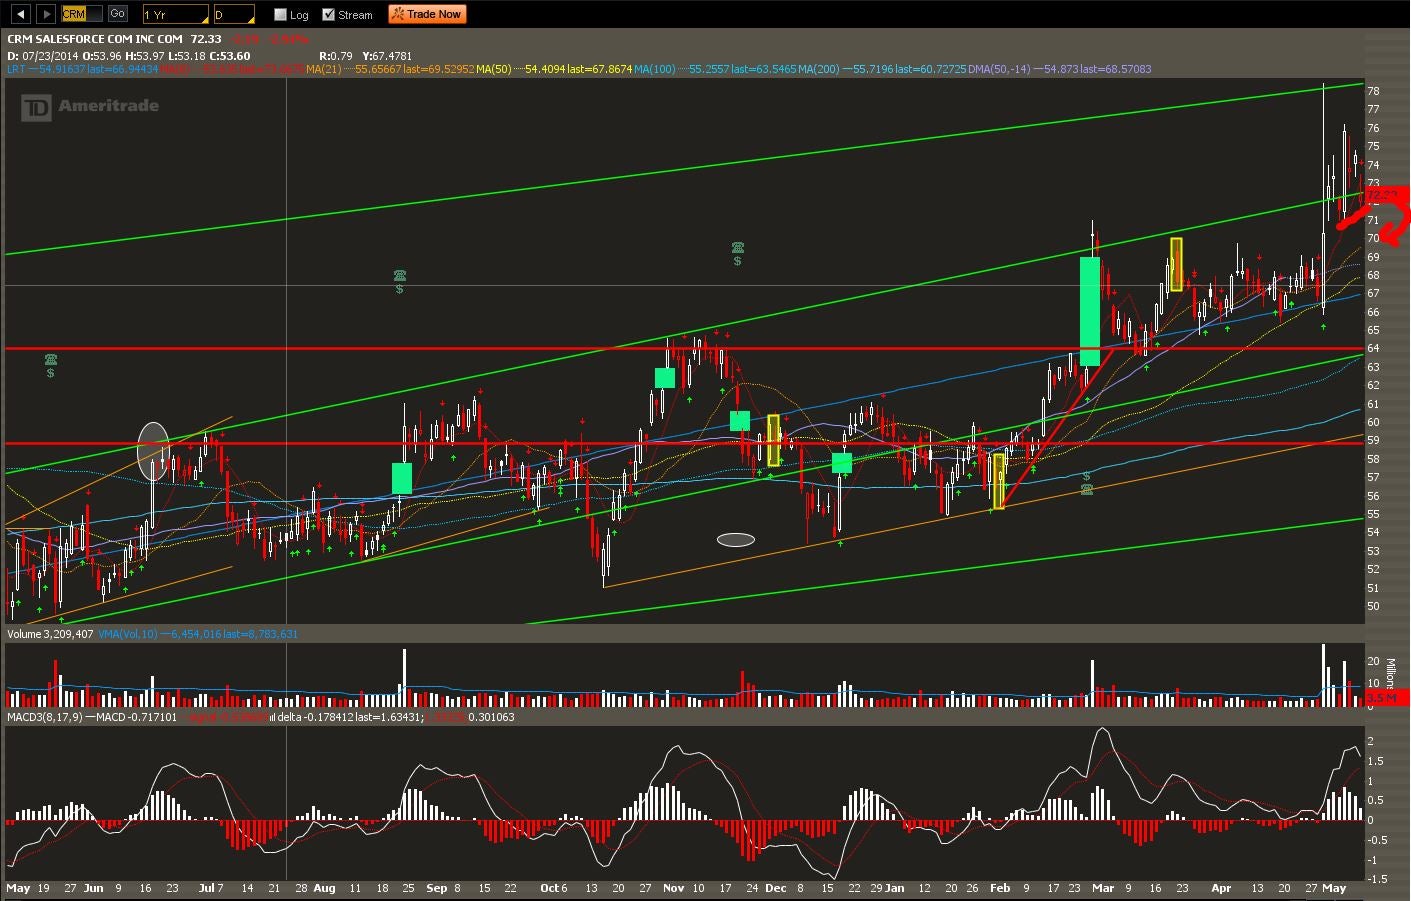
Task: Click the phone-dollar event icon above late November
Action: pyautogui.click(x=737, y=253)
